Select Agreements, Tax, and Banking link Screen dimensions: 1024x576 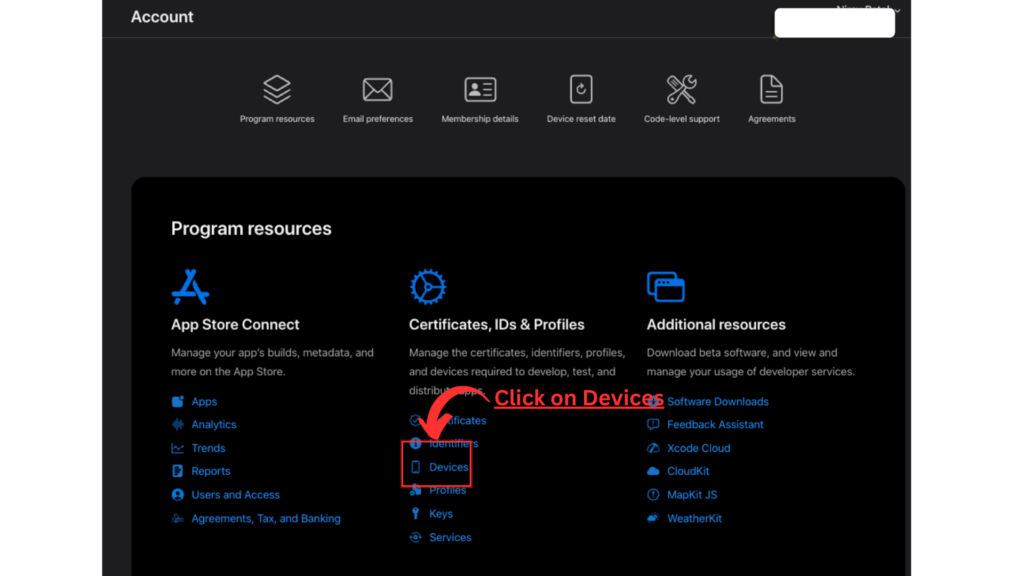265,518
